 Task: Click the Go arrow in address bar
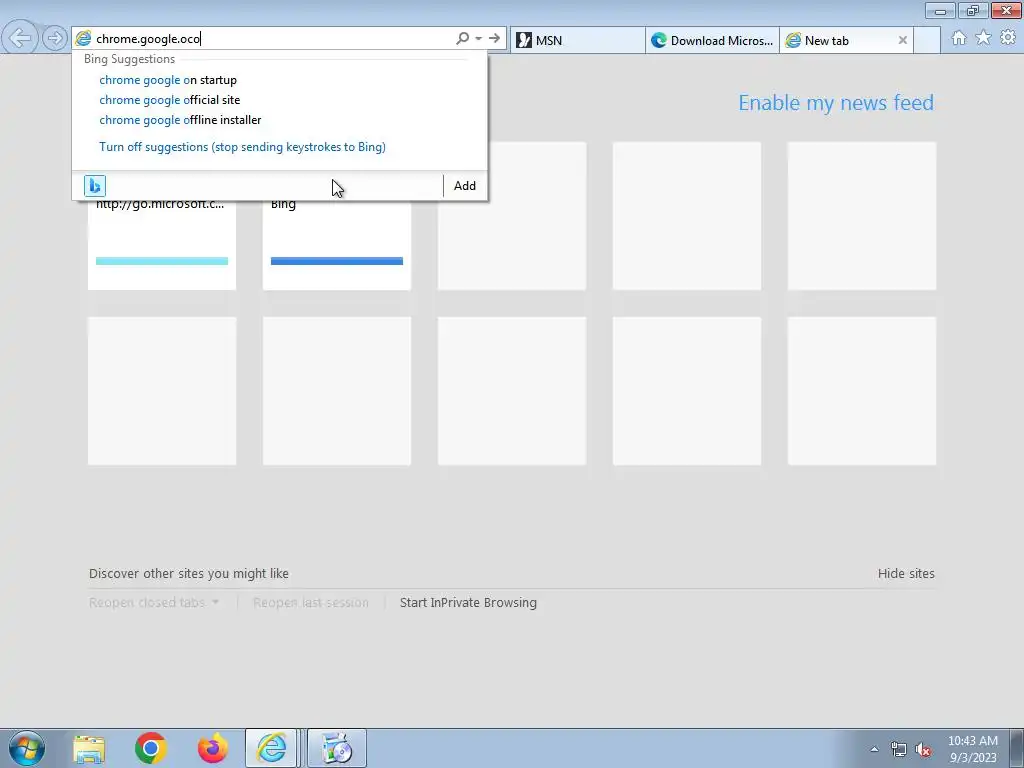pos(494,39)
